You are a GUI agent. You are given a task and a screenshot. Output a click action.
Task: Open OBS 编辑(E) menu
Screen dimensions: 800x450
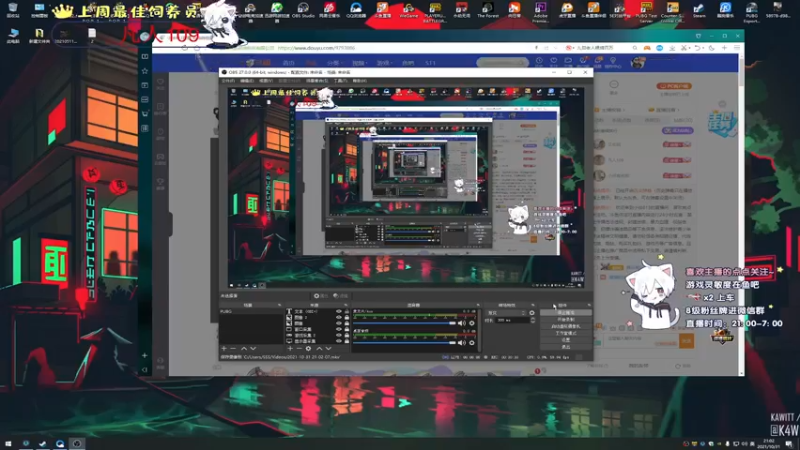[247, 81]
